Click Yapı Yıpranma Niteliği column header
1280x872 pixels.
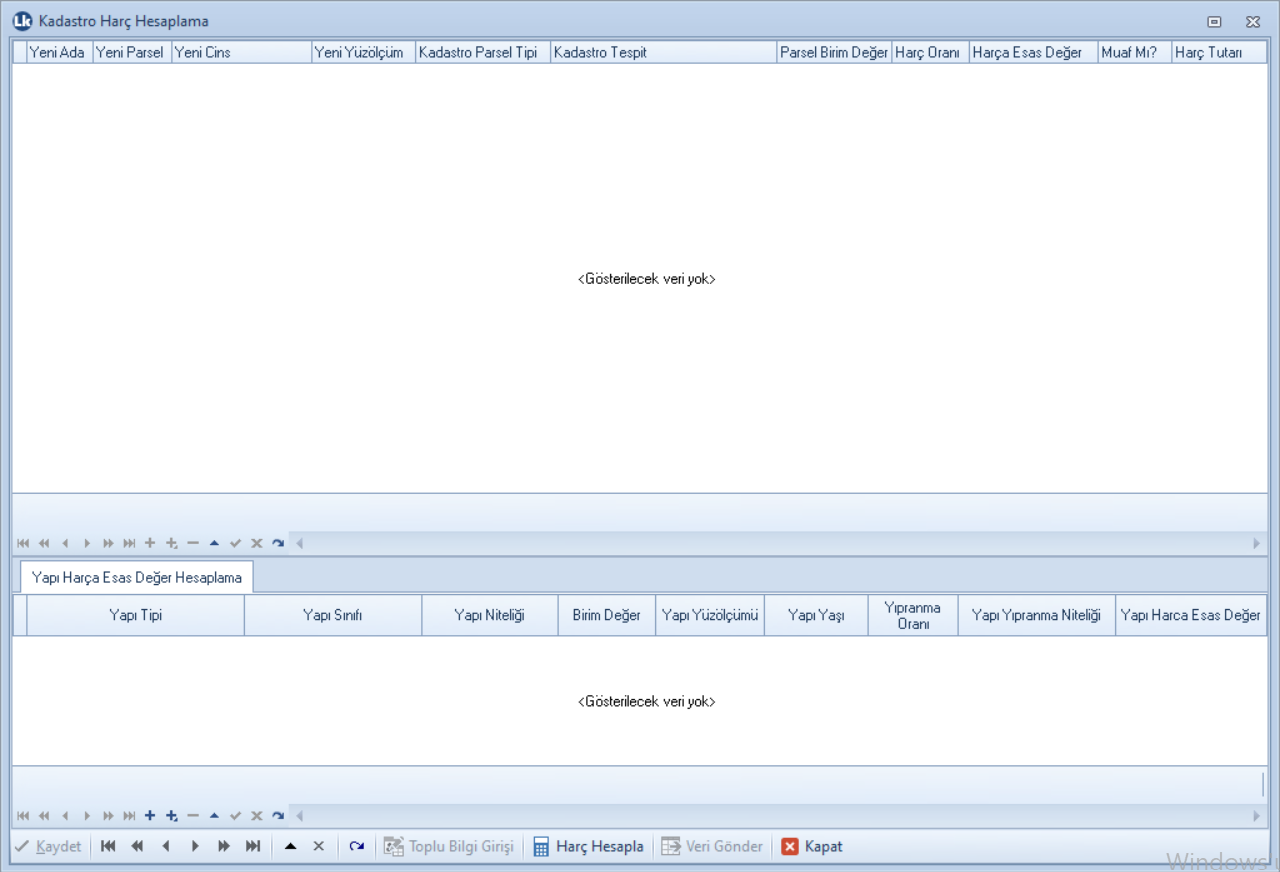(x=1037, y=615)
